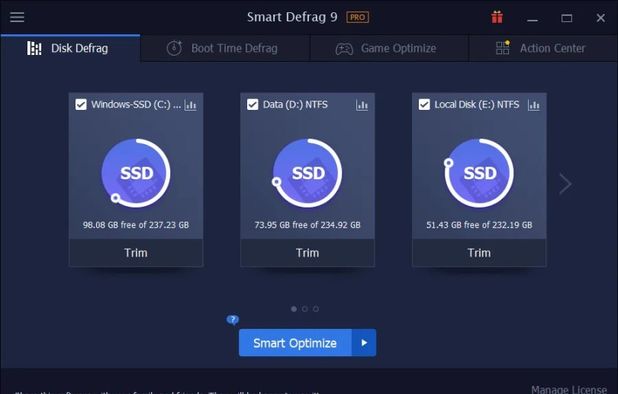Screen dimensions: 618x394
Task: Open the Action Center tab
Action: point(543,48)
